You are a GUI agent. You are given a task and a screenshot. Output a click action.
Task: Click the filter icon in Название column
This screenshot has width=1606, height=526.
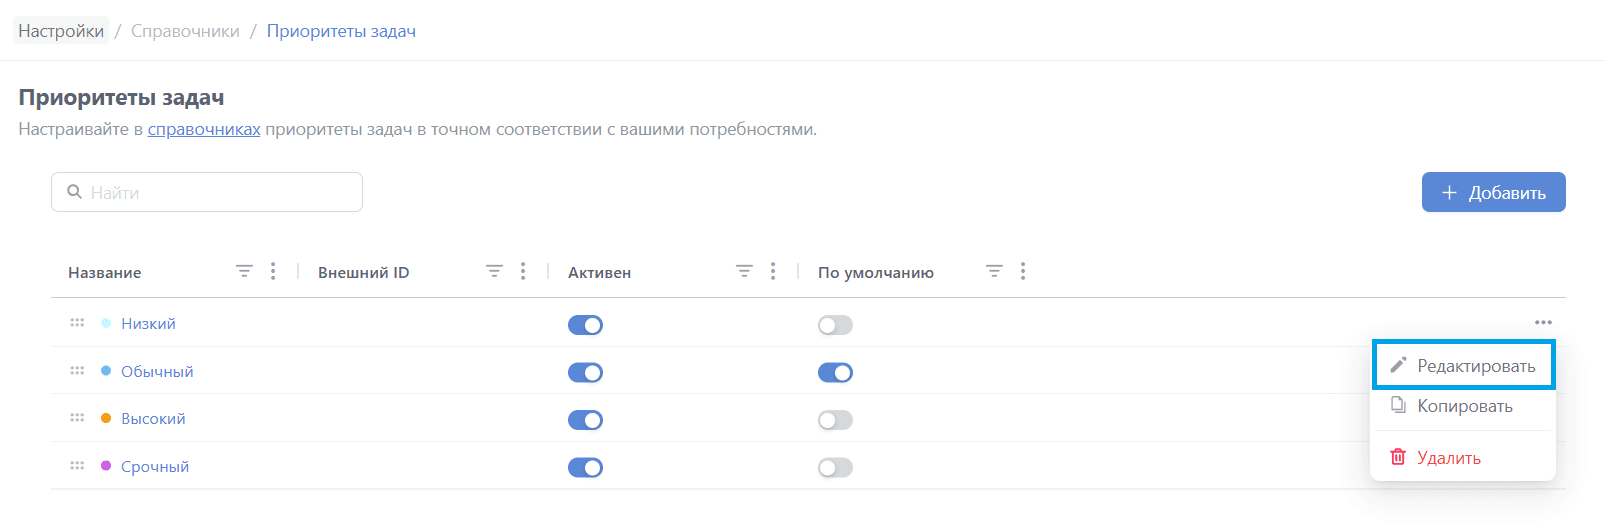pos(244,272)
